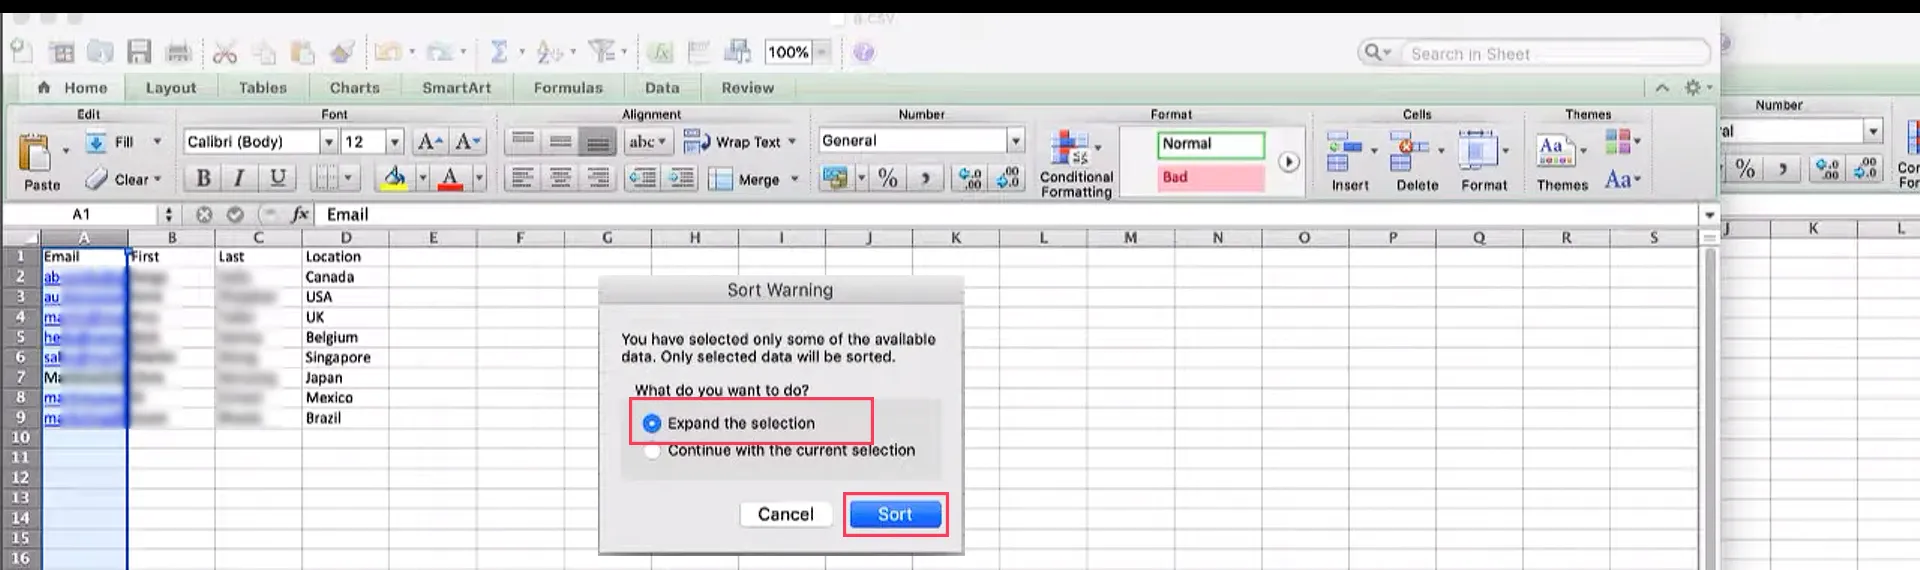Screen dimensions: 1920x570
Task: Click the AutoSum sigma icon
Action: point(499,52)
